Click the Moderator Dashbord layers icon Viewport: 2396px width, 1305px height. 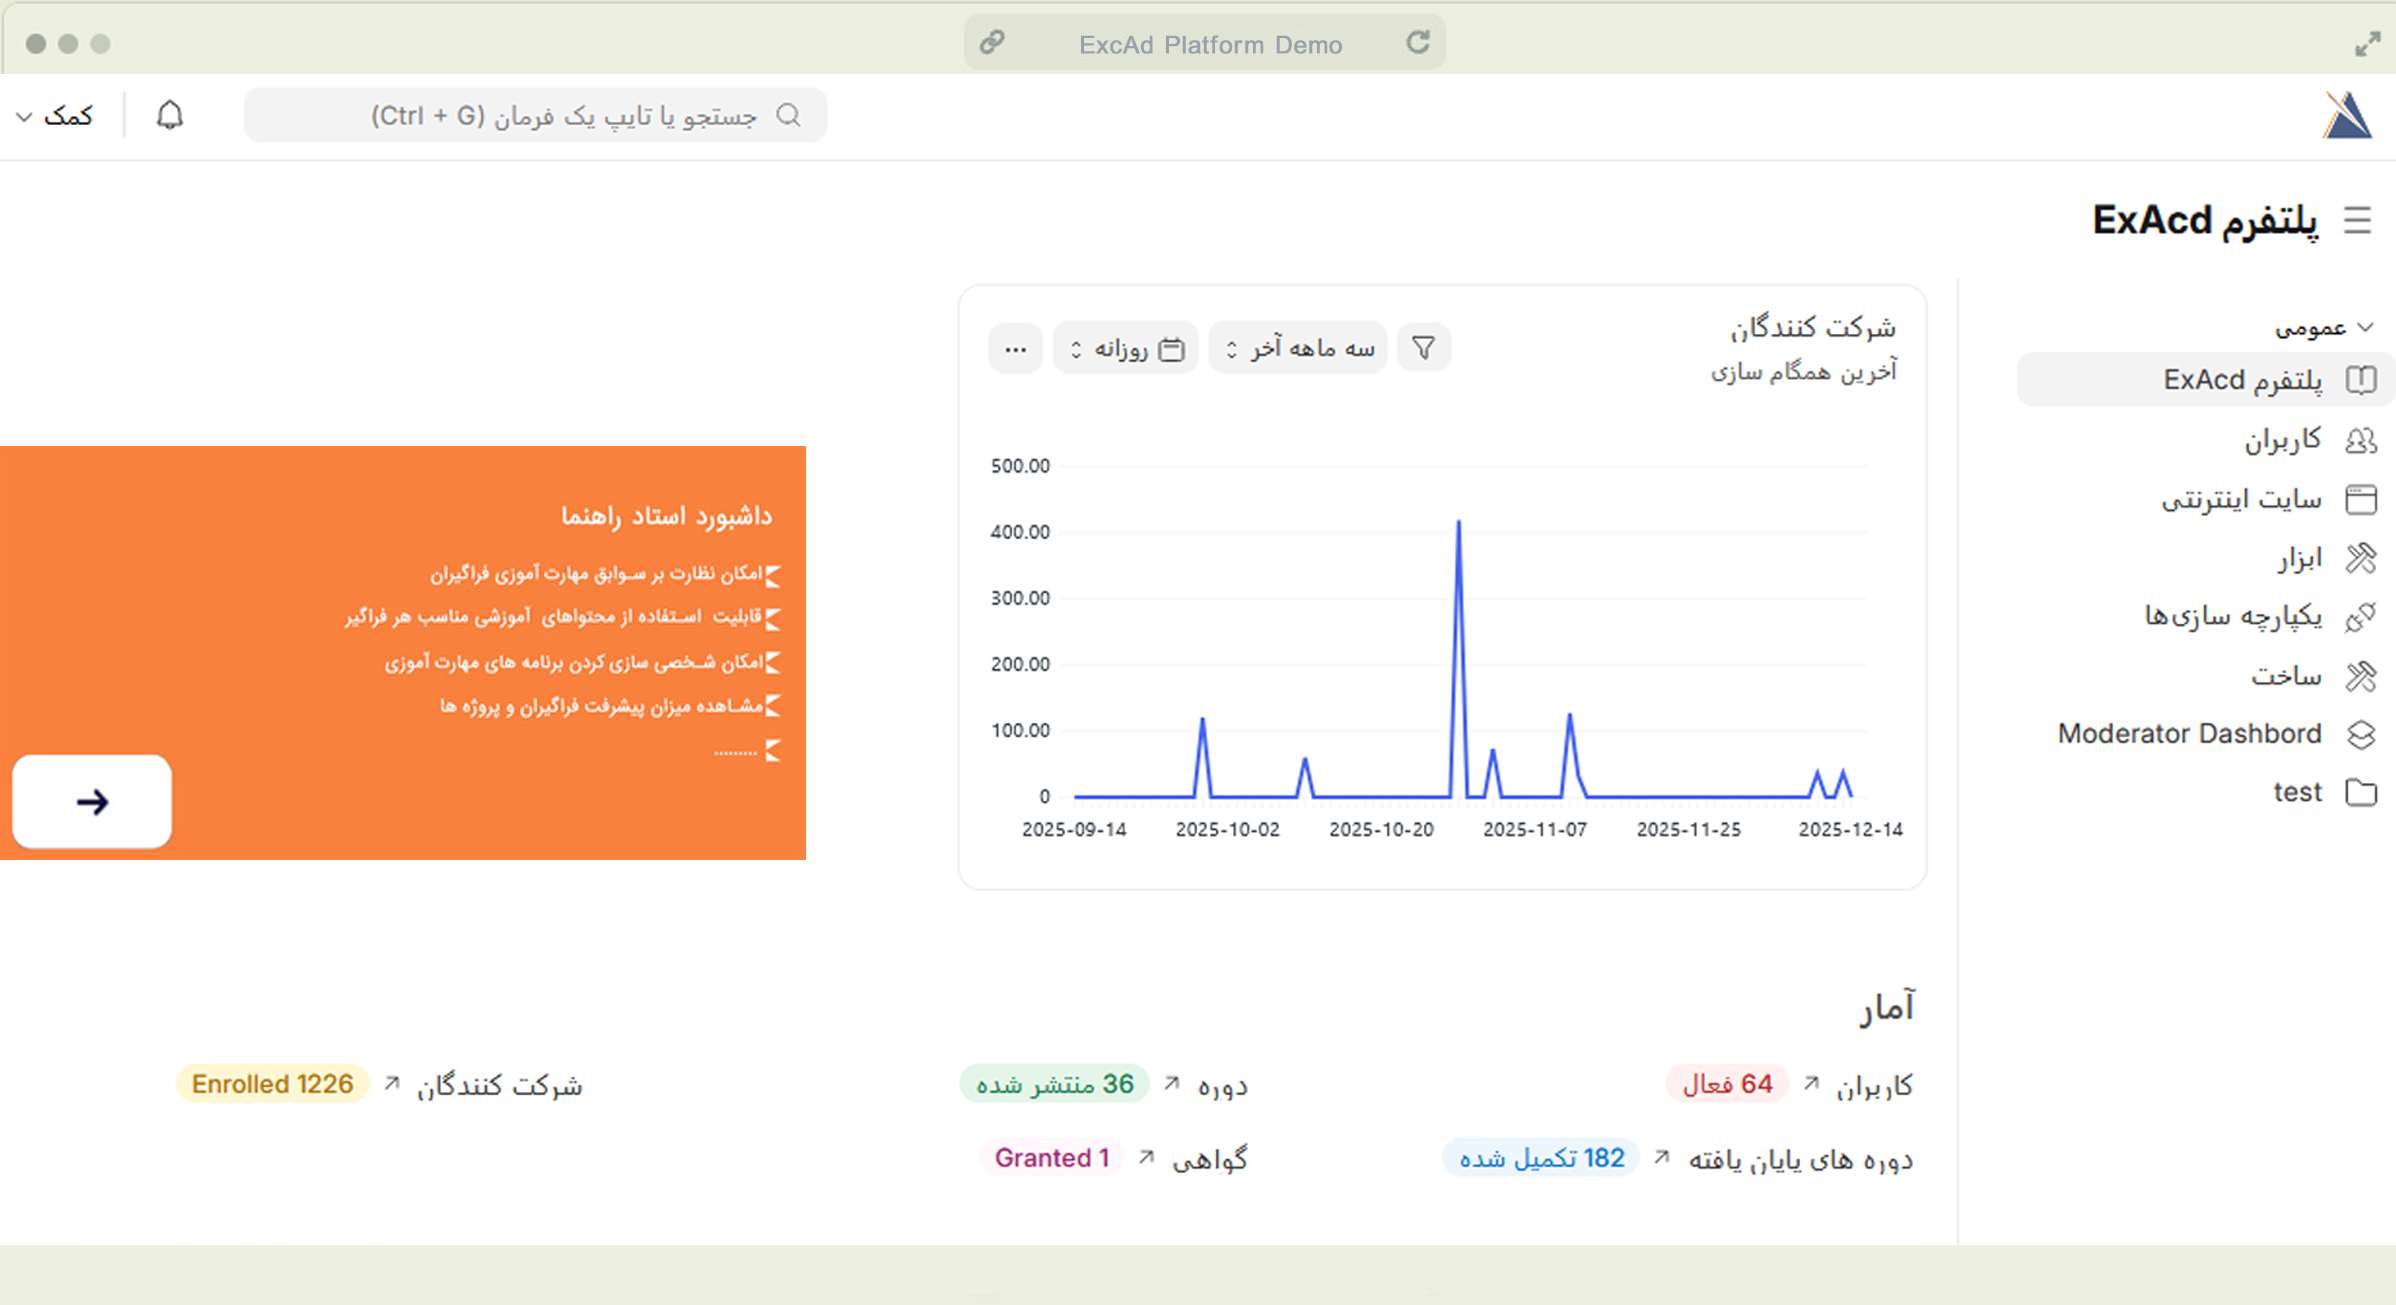(x=2361, y=733)
